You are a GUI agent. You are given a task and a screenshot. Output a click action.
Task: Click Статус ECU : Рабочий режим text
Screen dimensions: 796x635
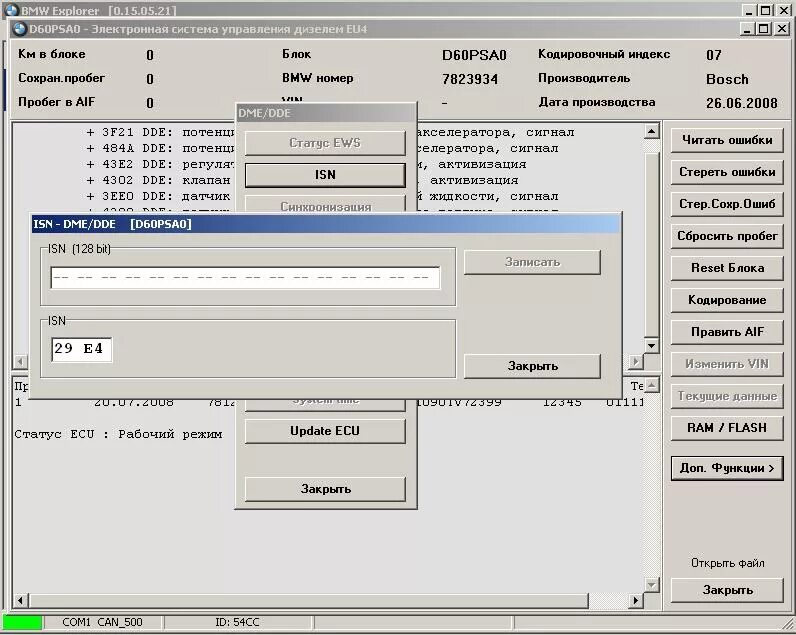pyautogui.click(x=118, y=435)
